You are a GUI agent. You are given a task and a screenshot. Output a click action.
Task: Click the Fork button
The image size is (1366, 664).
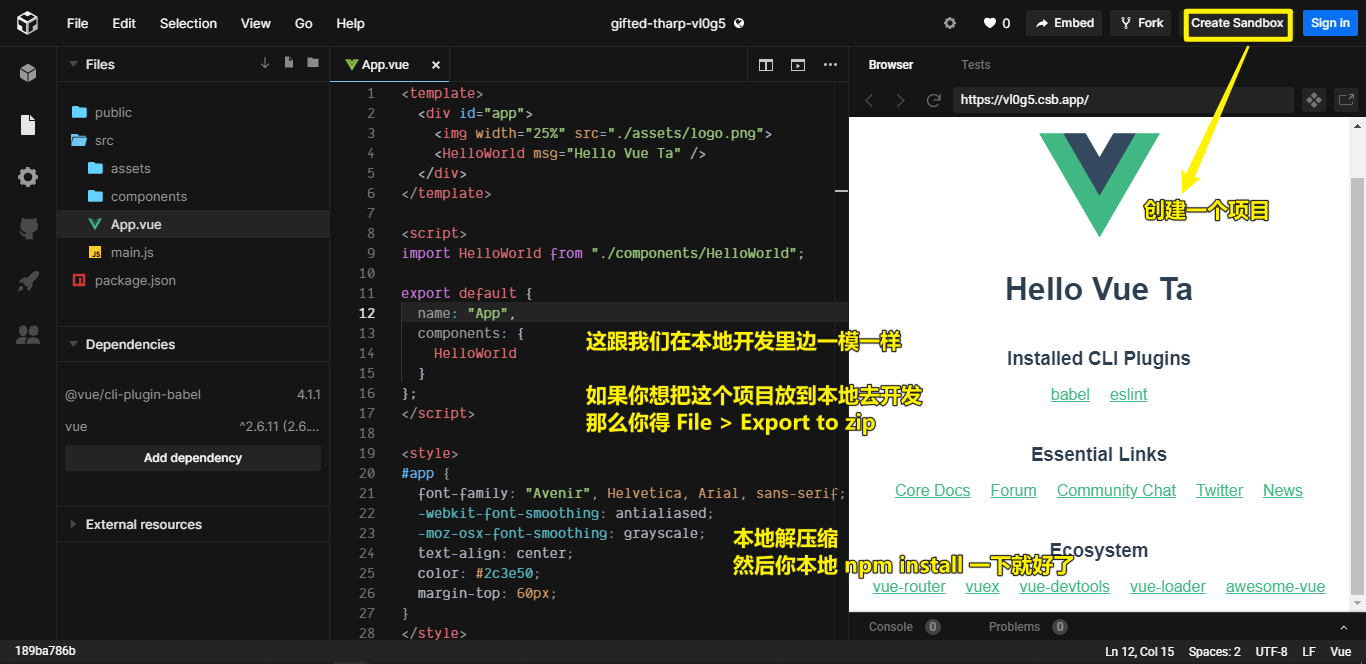tap(1141, 23)
